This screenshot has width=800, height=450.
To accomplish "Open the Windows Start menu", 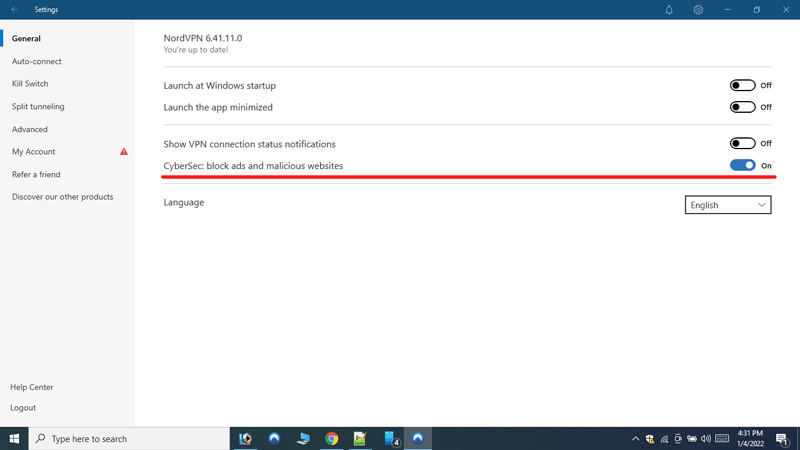I will (x=14, y=439).
